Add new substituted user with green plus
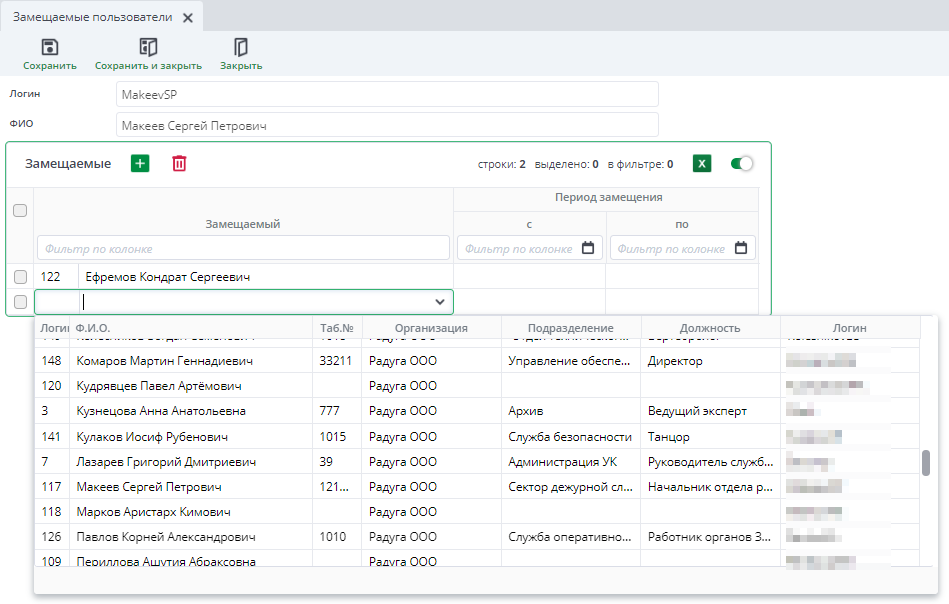Viewport: 949px width, 604px height. click(x=140, y=164)
